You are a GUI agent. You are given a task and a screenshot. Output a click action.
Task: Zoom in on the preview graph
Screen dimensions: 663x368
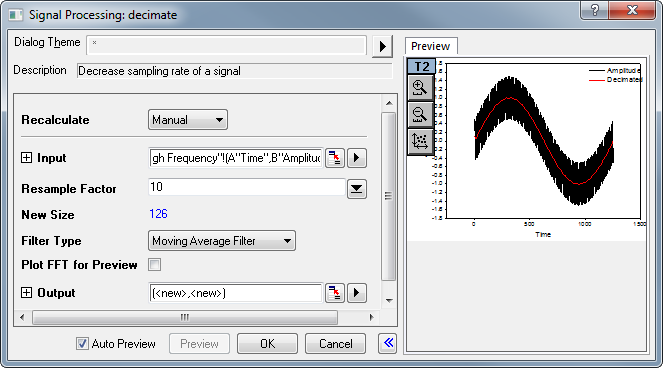tap(420, 88)
